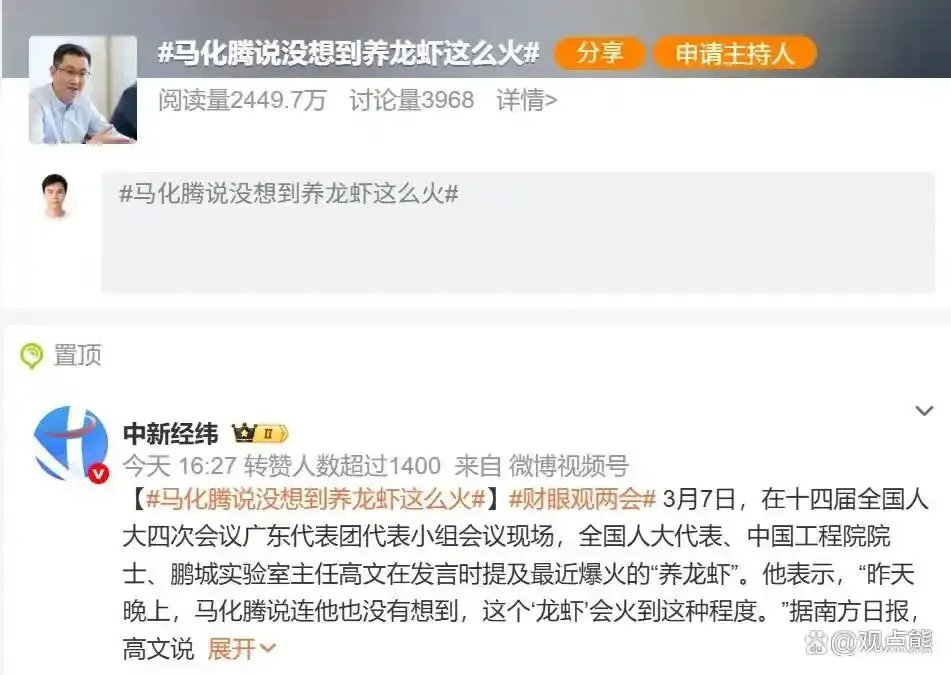Open the topic cover photo thumbnail

pyautogui.click(x=83, y=90)
